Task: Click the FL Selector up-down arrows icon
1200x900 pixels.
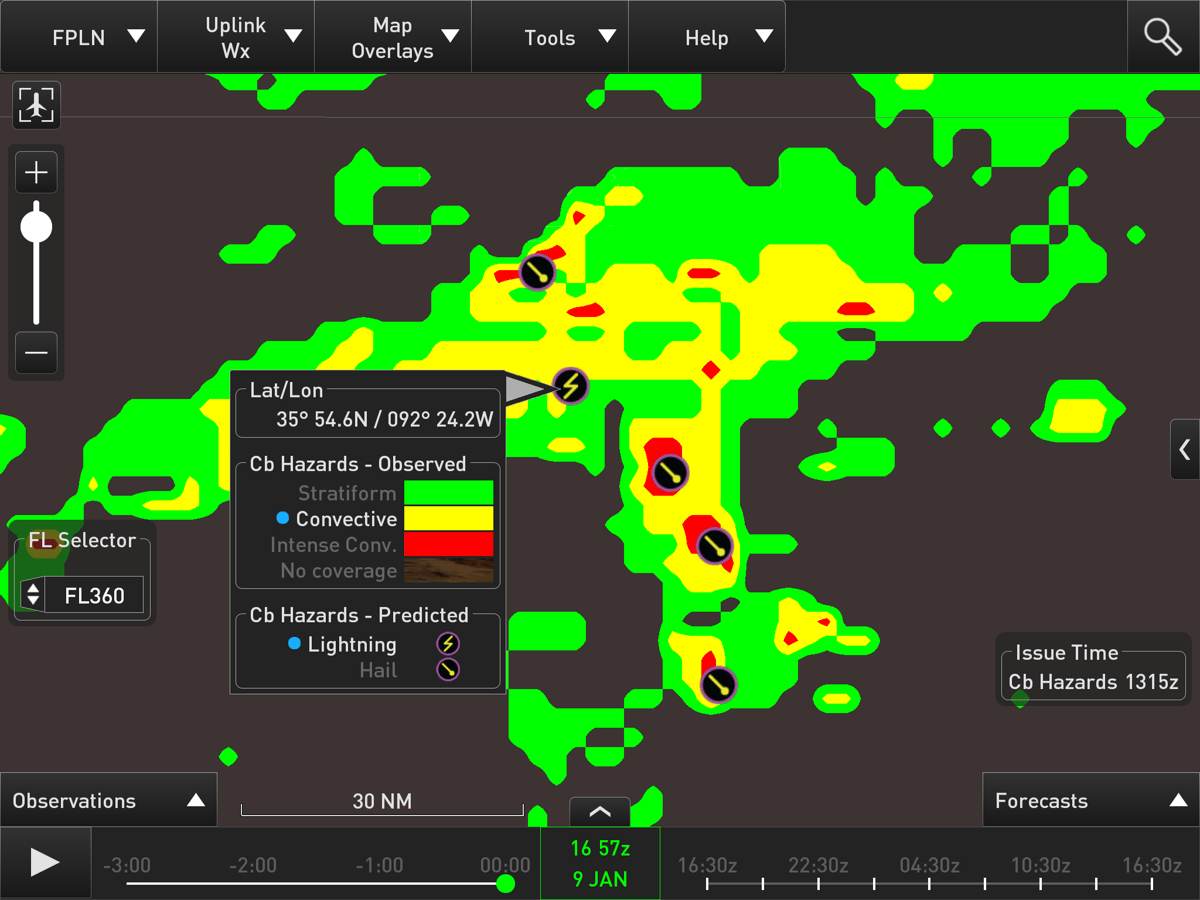Action: click(32, 595)
